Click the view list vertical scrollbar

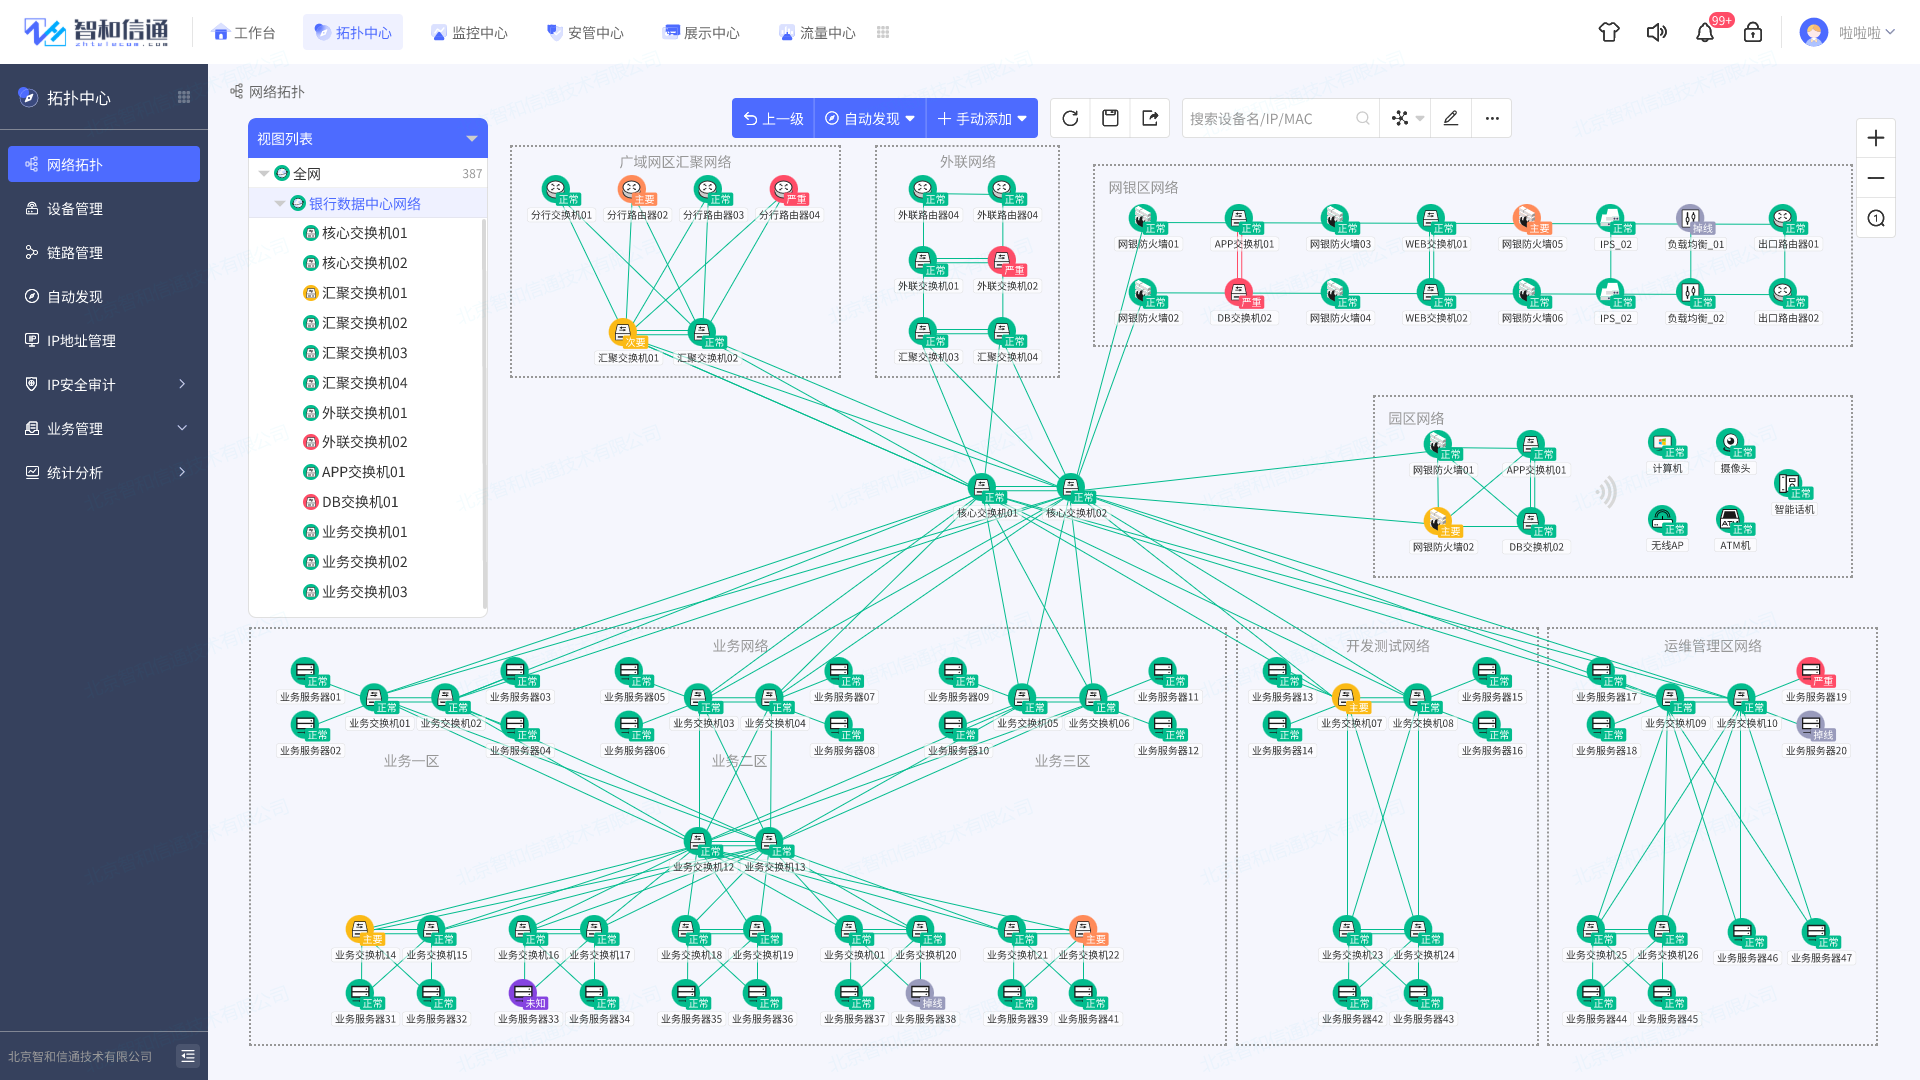pyautogui.click(x=485, y=412)
